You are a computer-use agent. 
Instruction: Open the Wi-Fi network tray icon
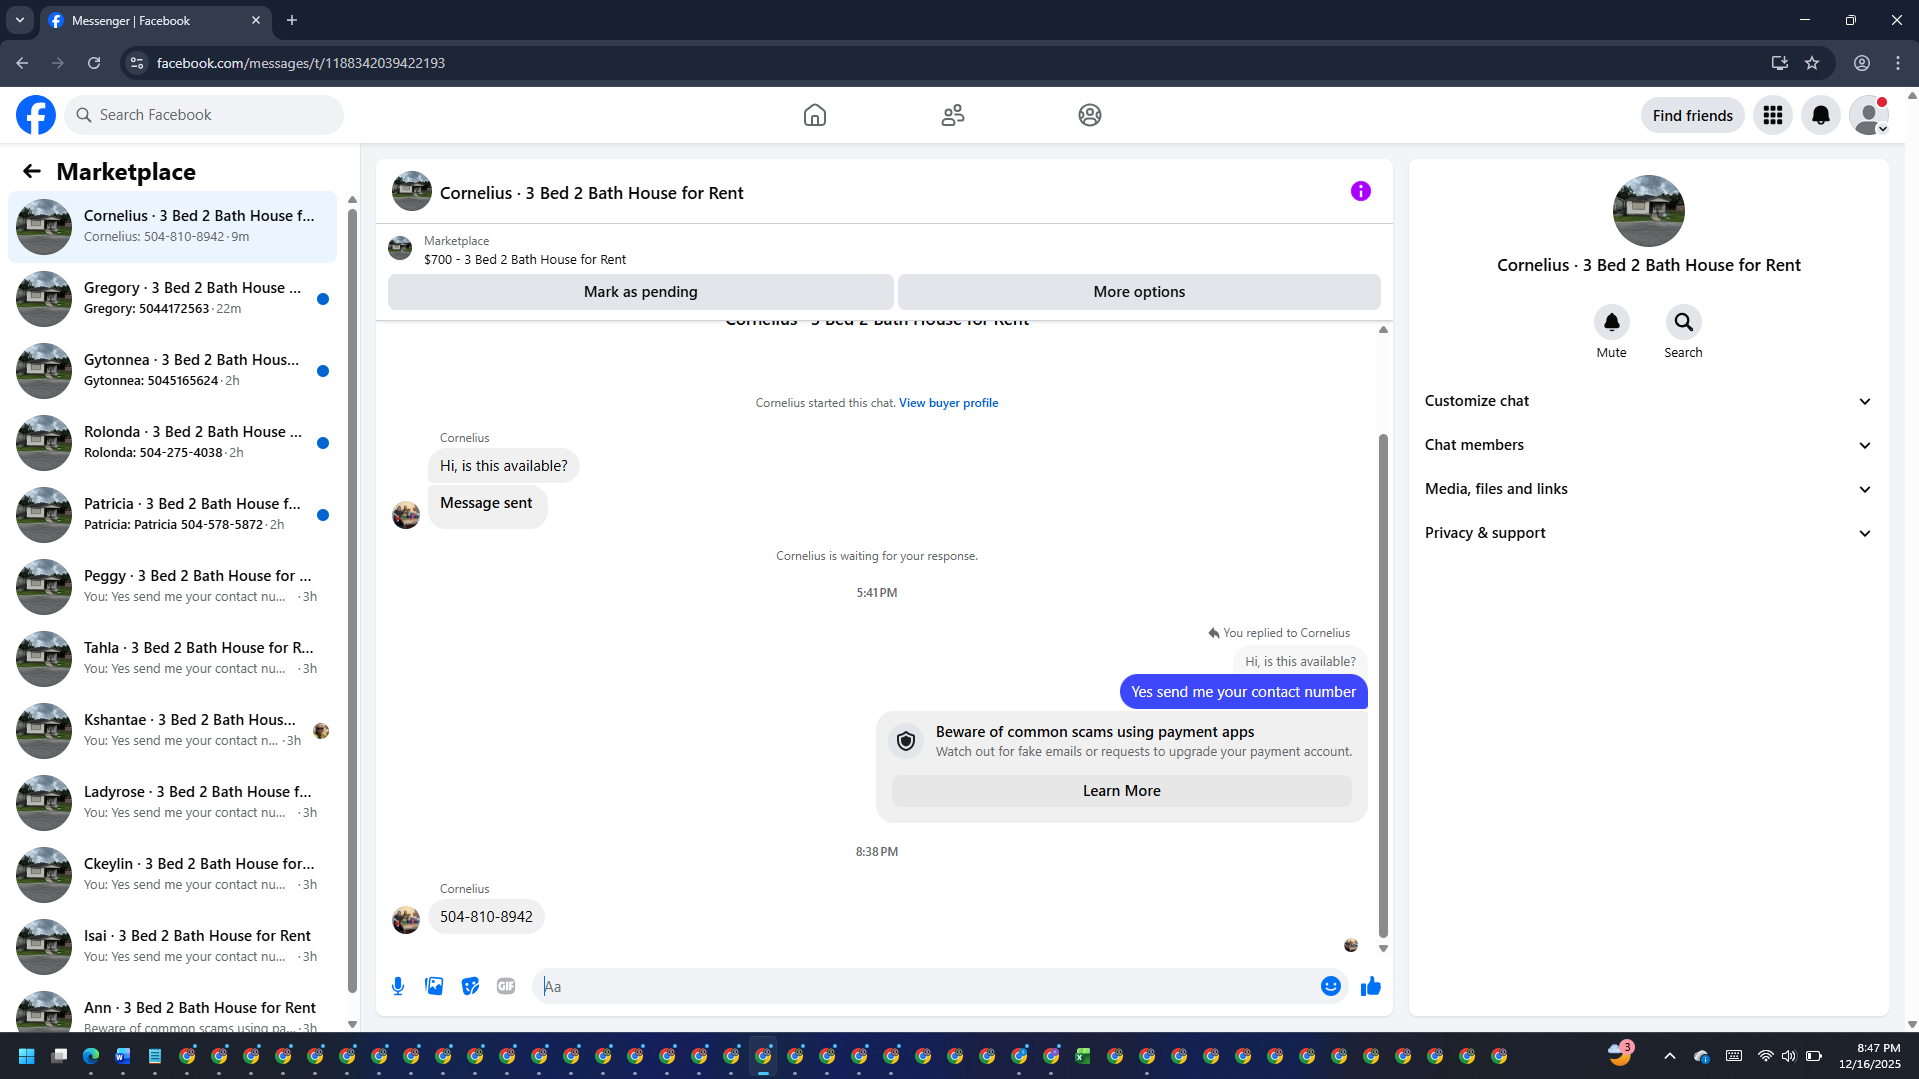1765,1056
